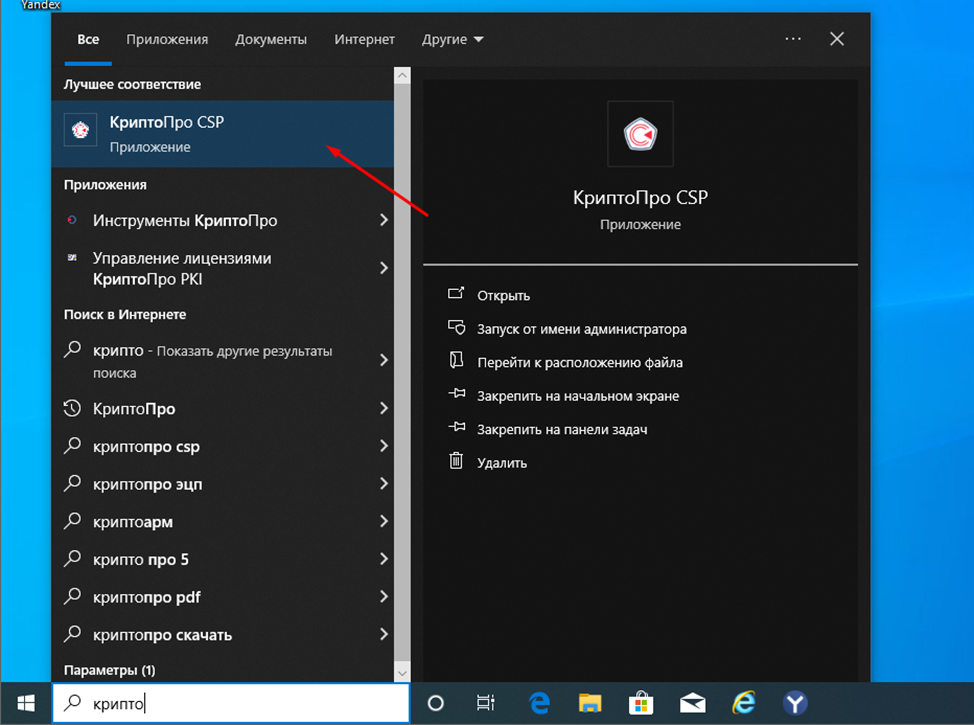Expand the криптопро скачать suggestion chevron
974x725 pixels.
pos(384,634)
